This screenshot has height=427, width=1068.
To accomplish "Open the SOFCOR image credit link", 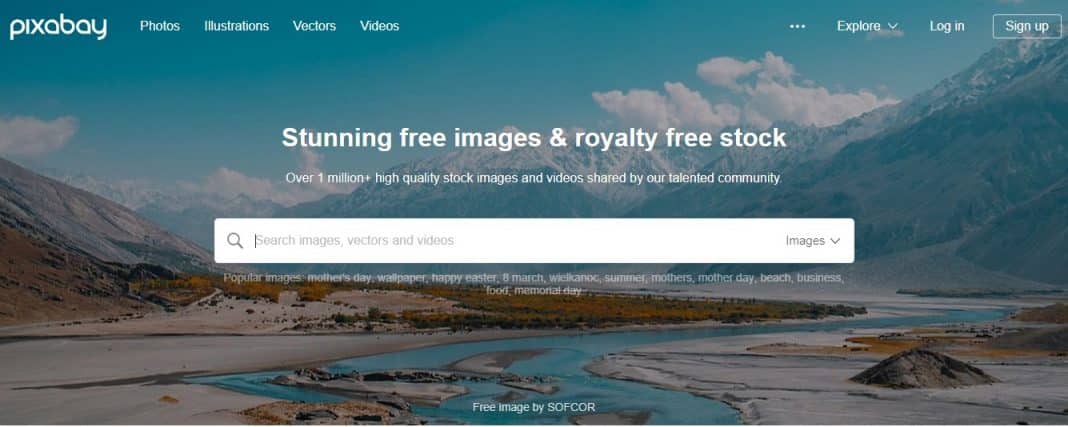I will (x=571, y=407).
